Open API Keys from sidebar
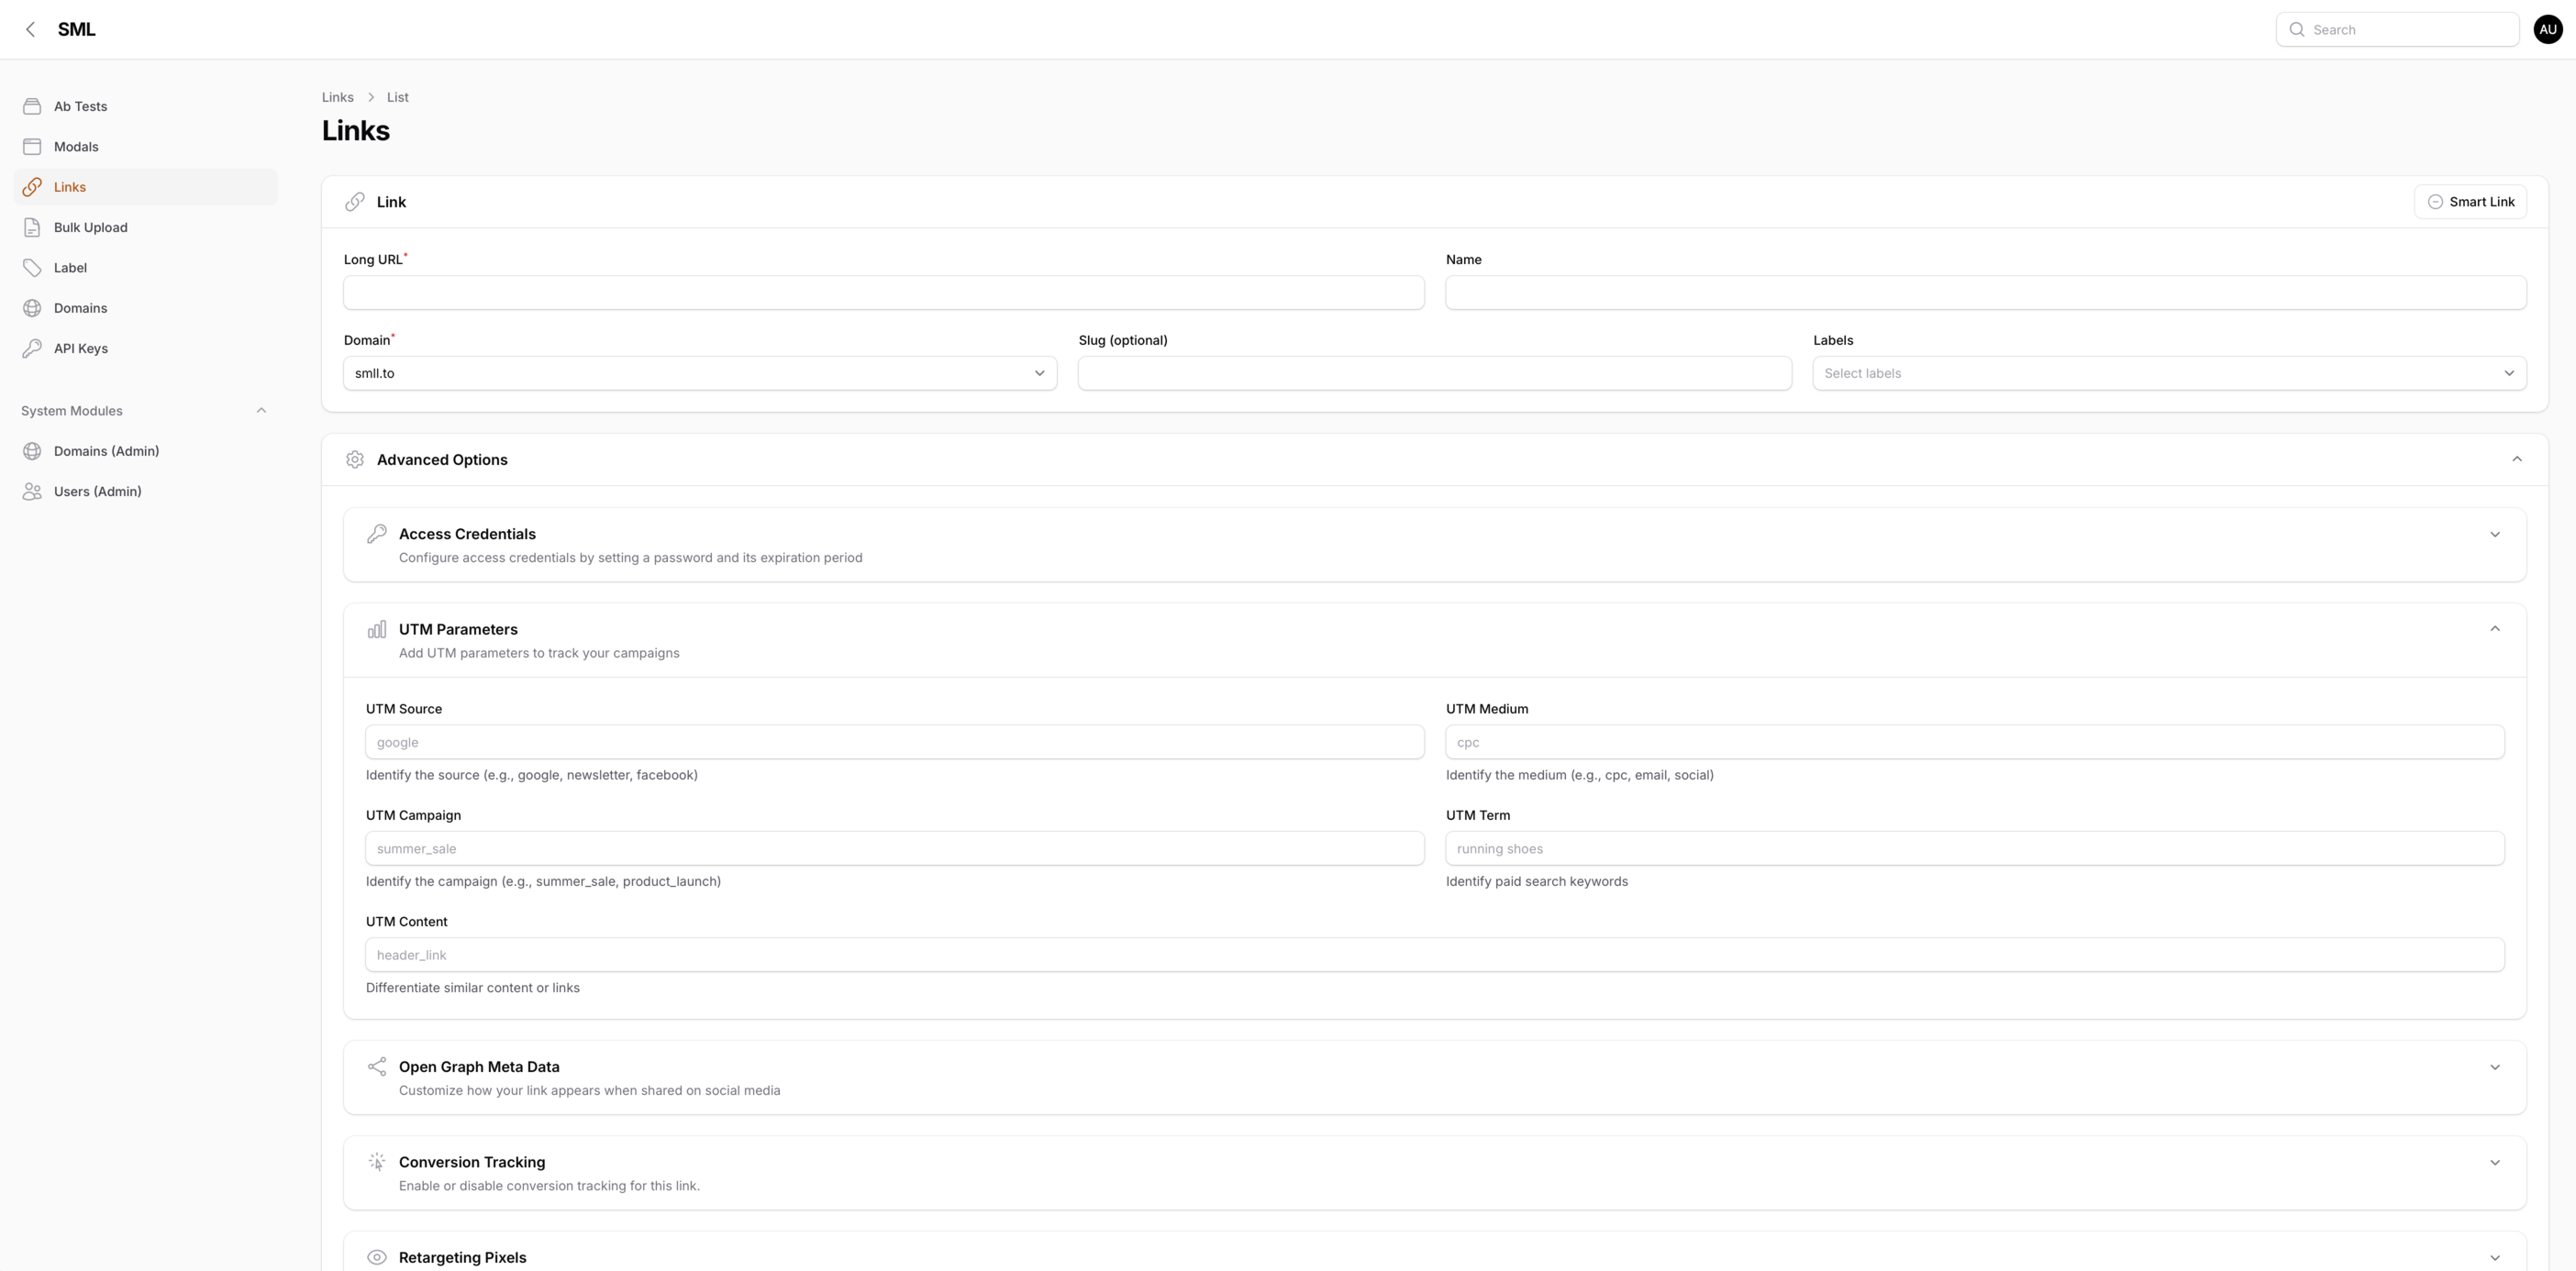The image size is (2576, 1271). tap(80, 348)
